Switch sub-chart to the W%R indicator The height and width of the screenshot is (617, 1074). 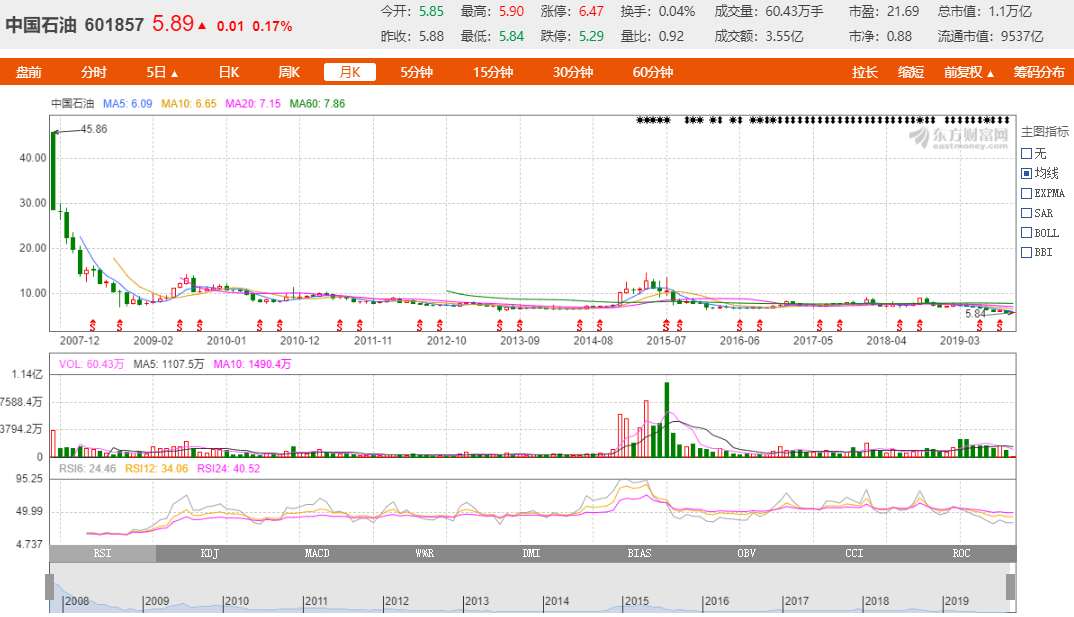425,553
